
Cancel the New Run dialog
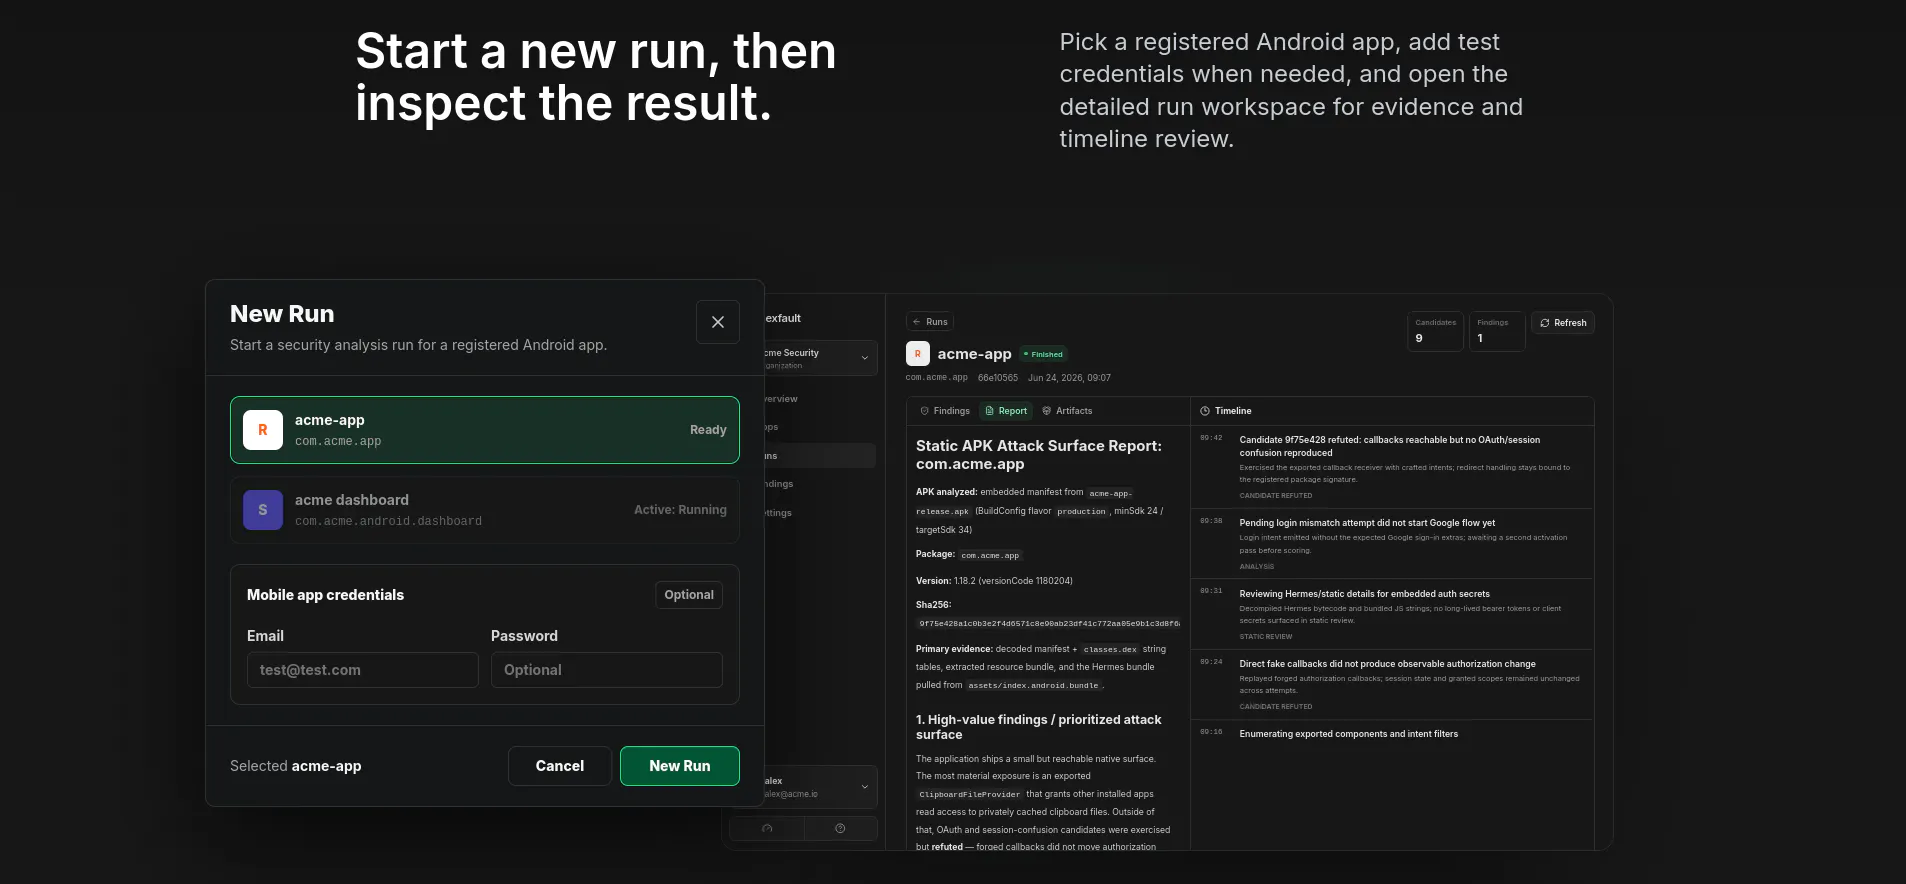click(560, 766)
